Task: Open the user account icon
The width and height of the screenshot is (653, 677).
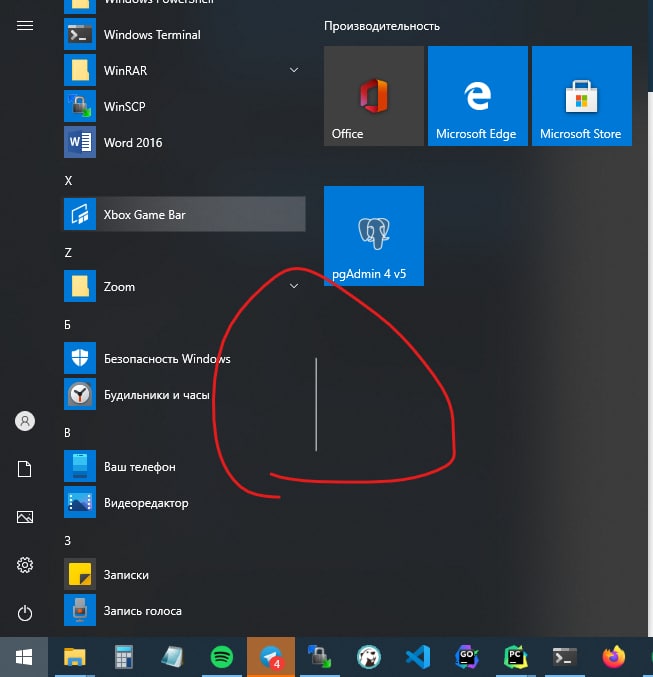Action: [x=25, y=421]
